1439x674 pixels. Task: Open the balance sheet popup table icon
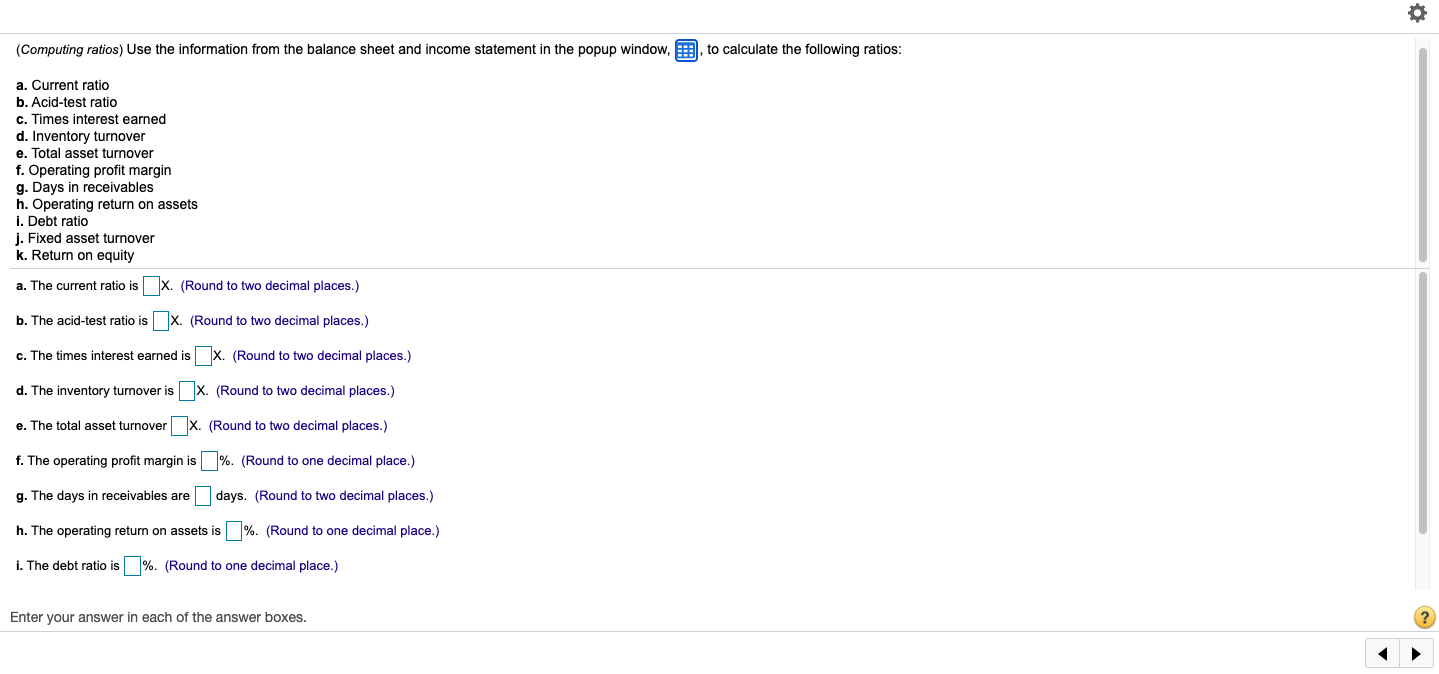coord(685,50)
